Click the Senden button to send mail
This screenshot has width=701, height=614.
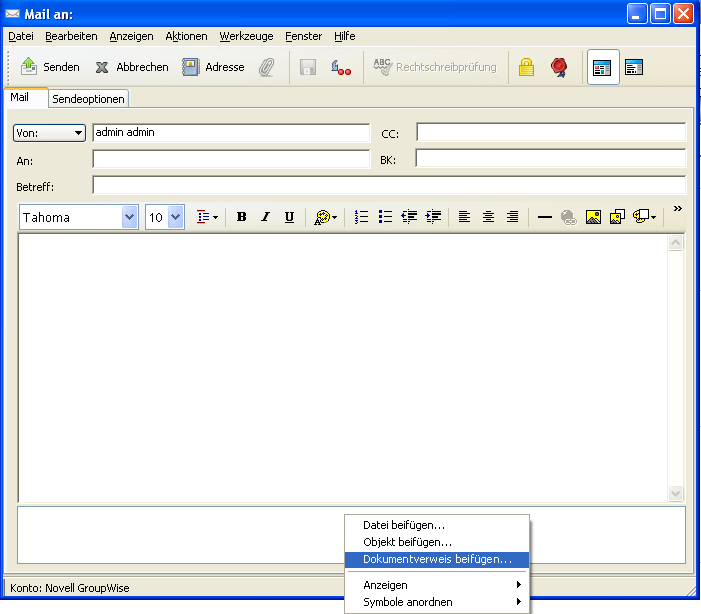coord(50,67)
